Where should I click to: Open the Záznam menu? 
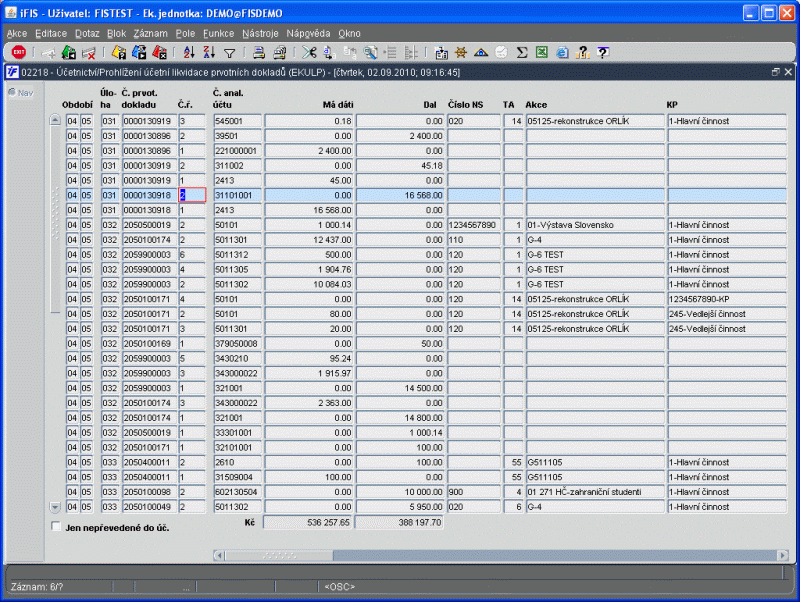point(150,33)
